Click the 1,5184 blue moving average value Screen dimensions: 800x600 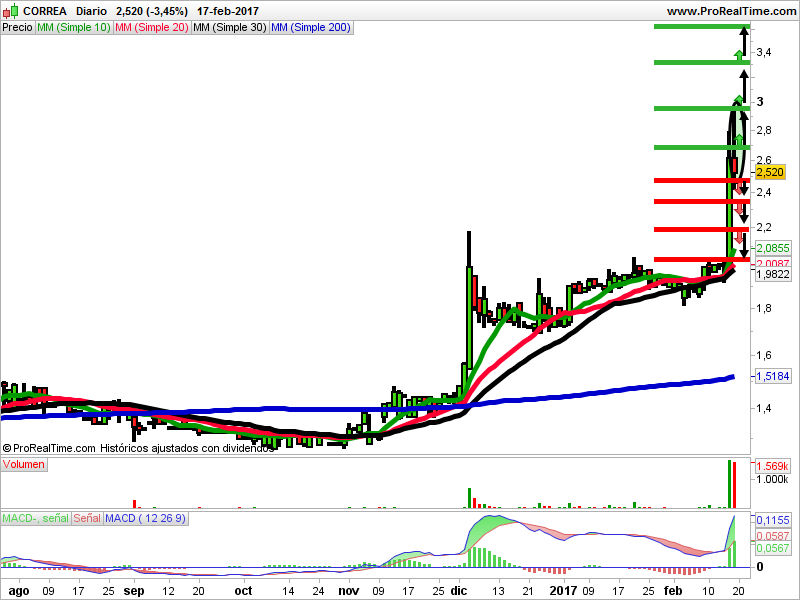[772, 377]
